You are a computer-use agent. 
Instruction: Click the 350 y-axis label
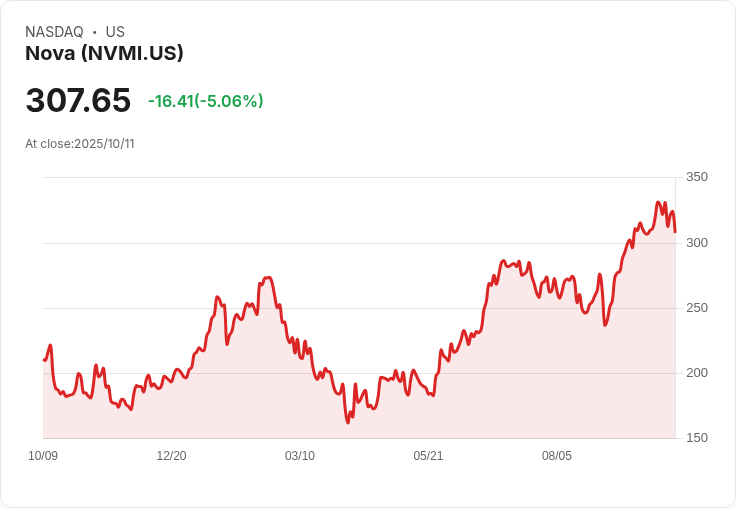pos(696,177)
